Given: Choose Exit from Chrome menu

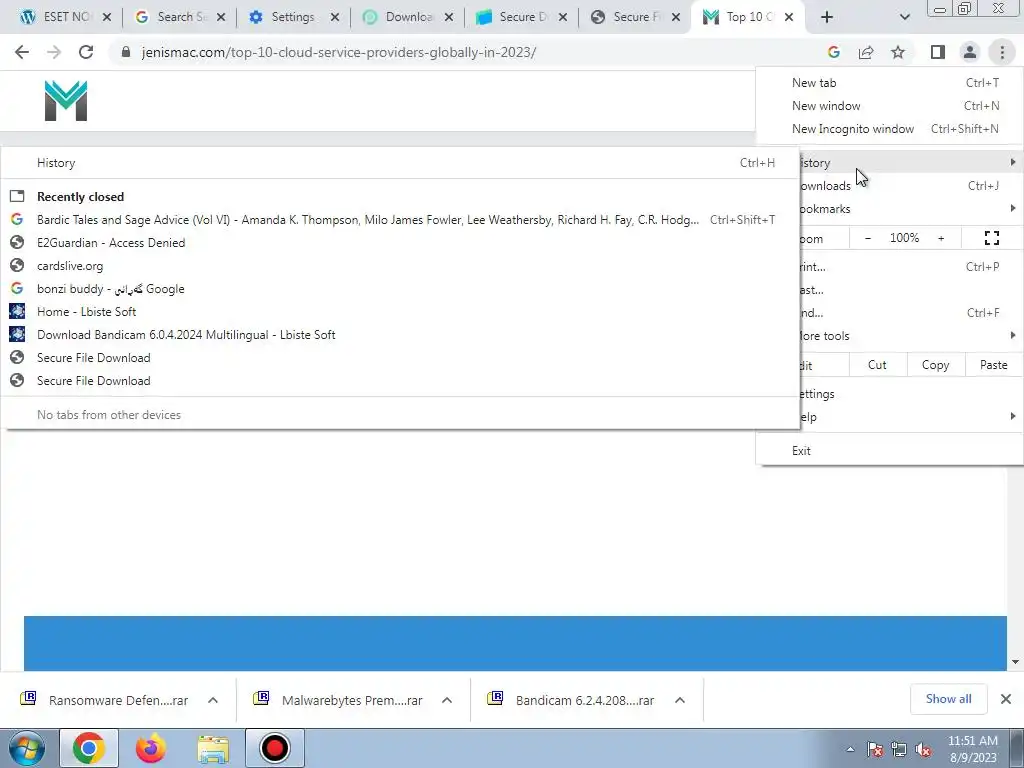Looking at the screenshot, I should pyautogui.click(x=889, y=451).
